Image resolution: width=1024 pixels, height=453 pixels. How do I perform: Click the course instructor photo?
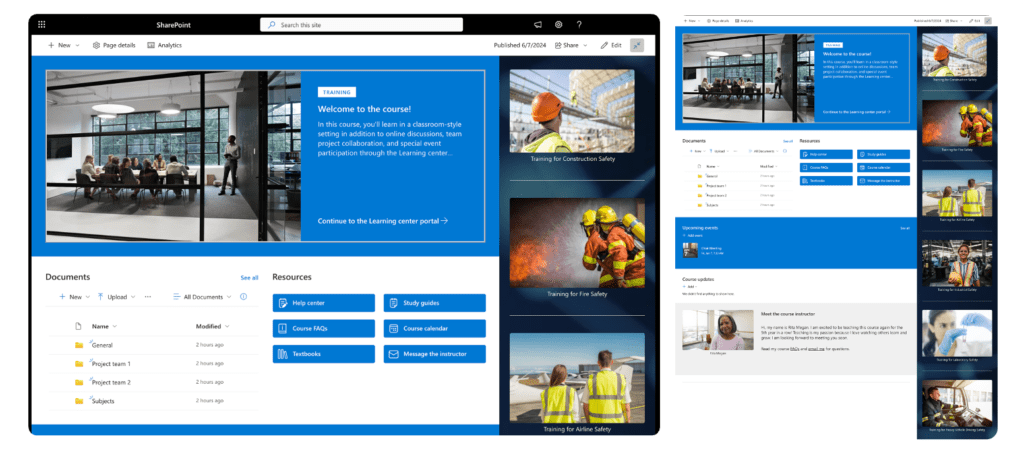[717, 330]
